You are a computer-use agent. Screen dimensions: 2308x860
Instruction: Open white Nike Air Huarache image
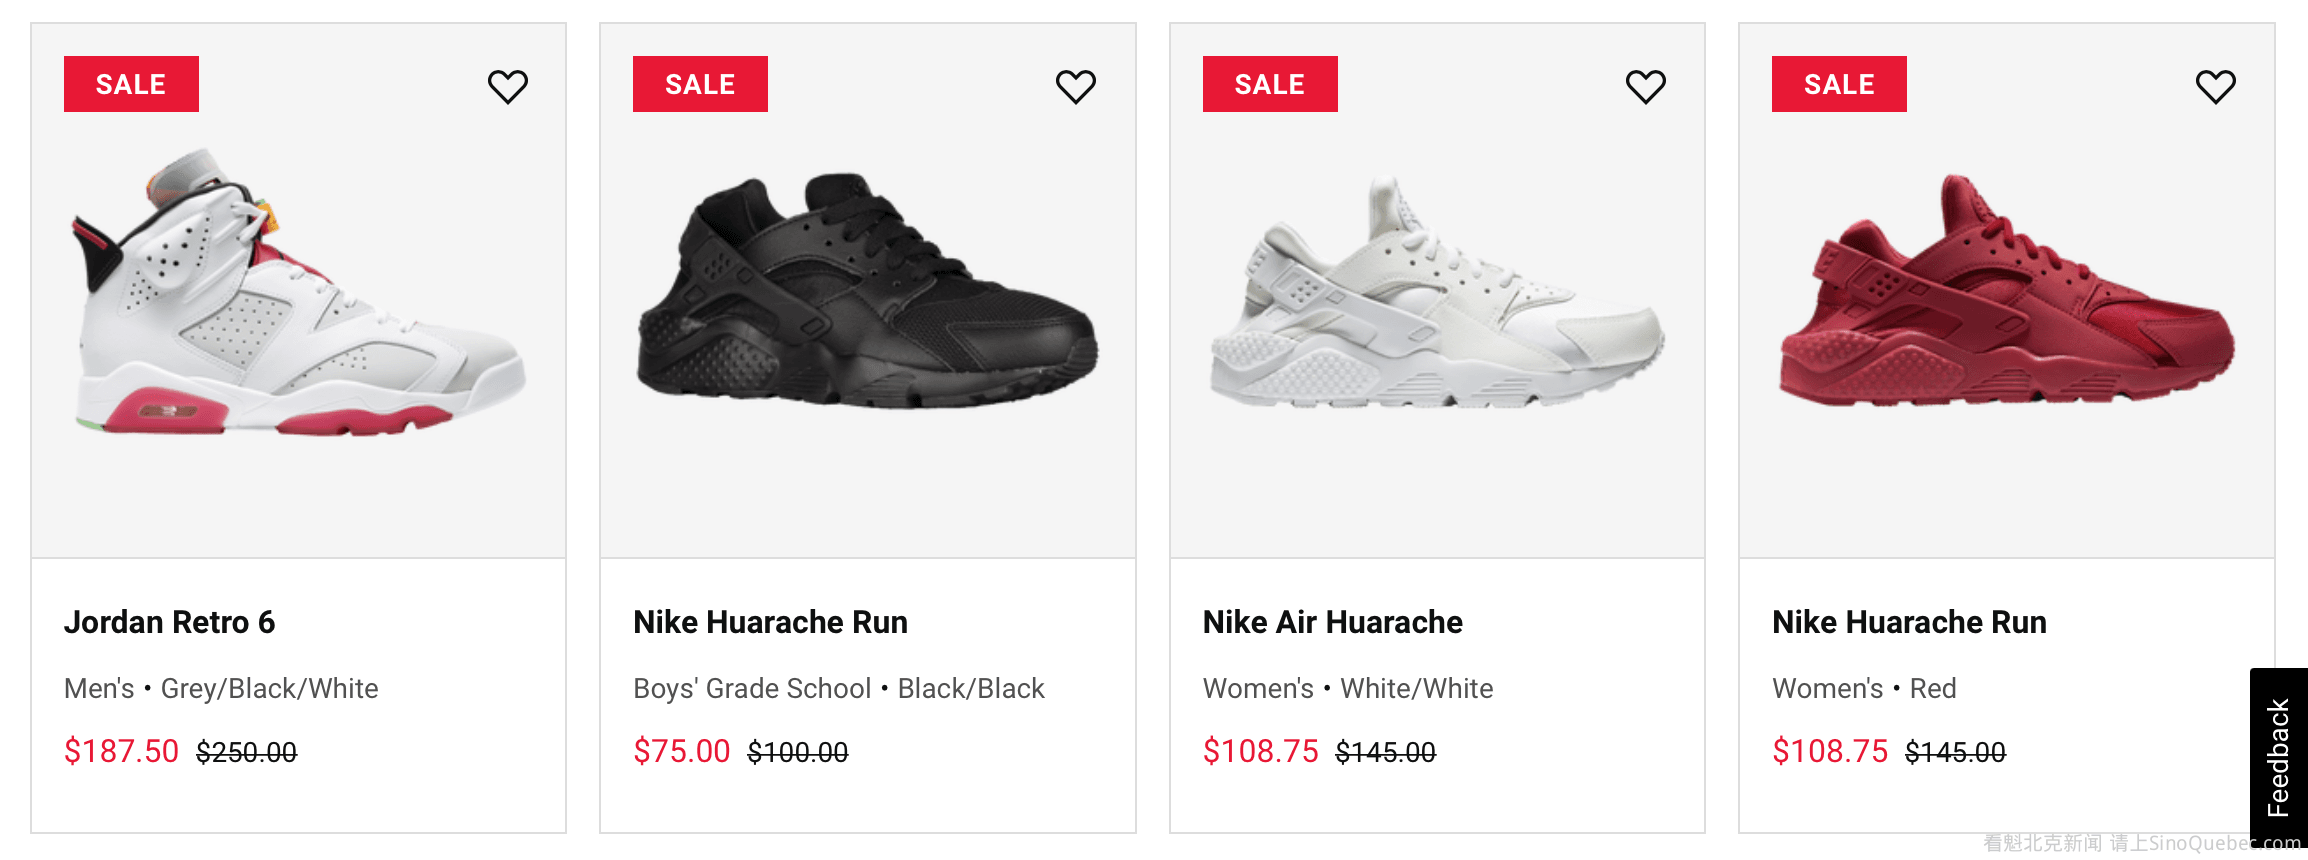1437,295
